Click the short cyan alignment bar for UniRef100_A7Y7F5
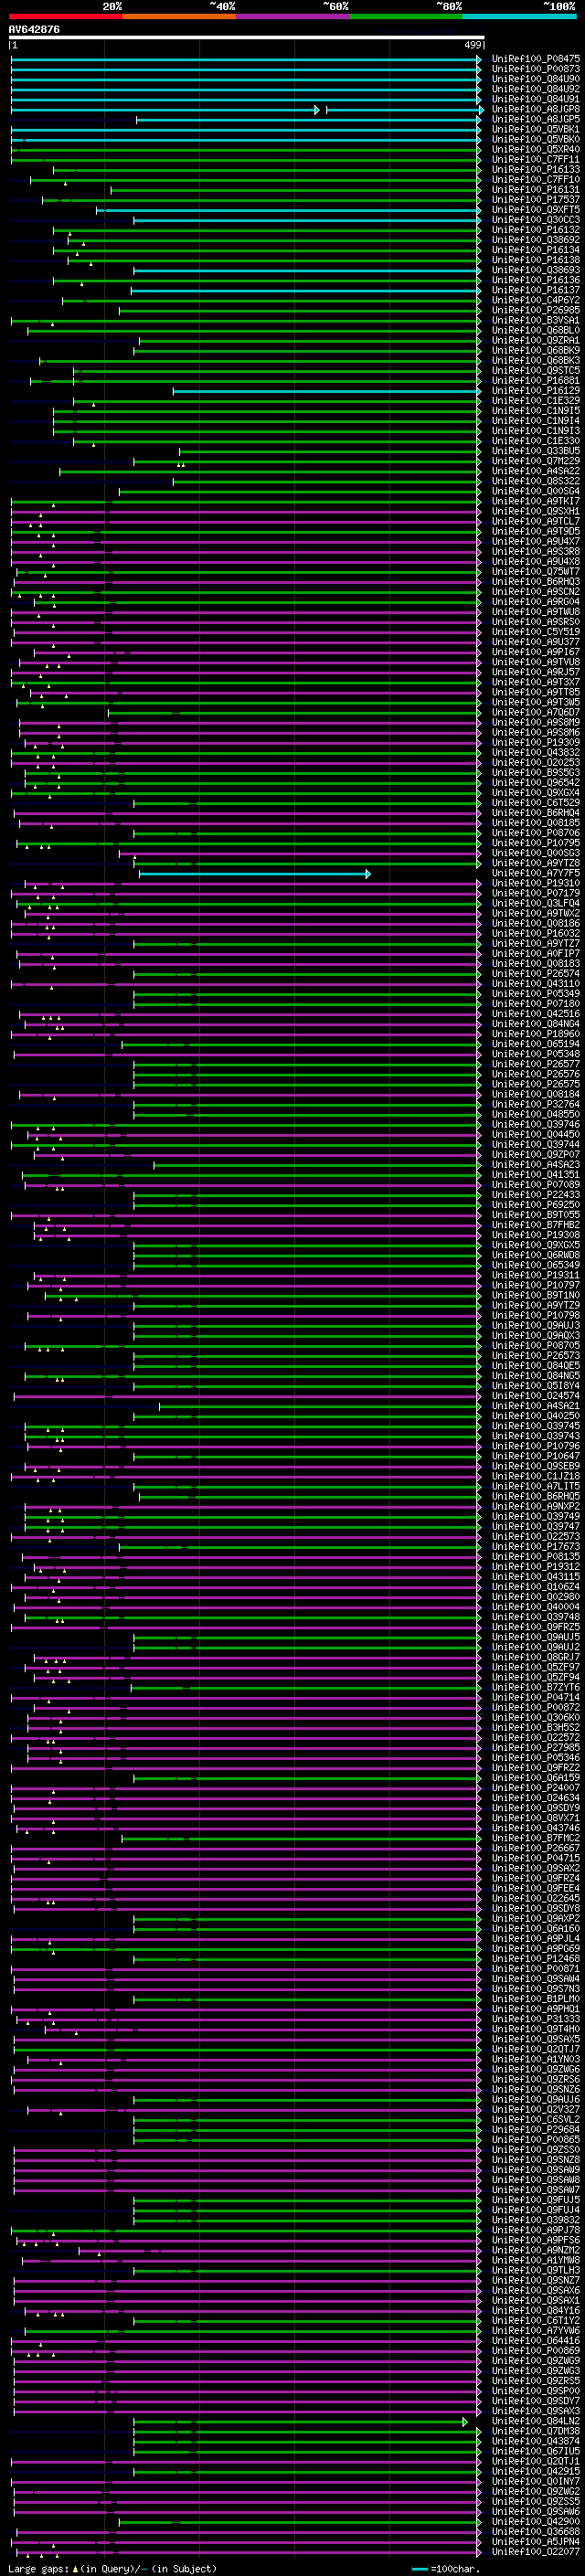The height and width of the screenshot is (2576, 585). [255, 873]
